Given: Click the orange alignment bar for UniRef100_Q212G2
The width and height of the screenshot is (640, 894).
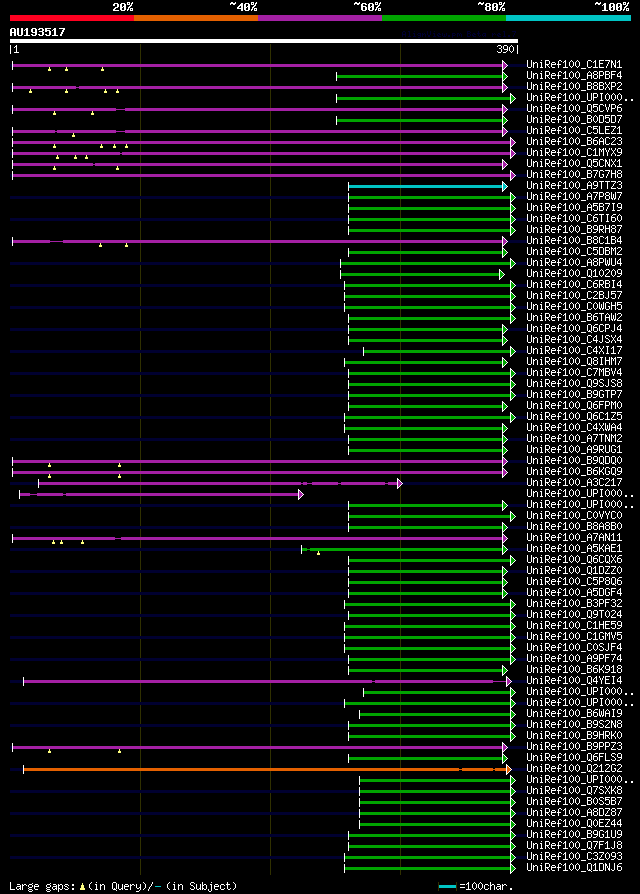Looking at the screenshot, I should 267,770.
